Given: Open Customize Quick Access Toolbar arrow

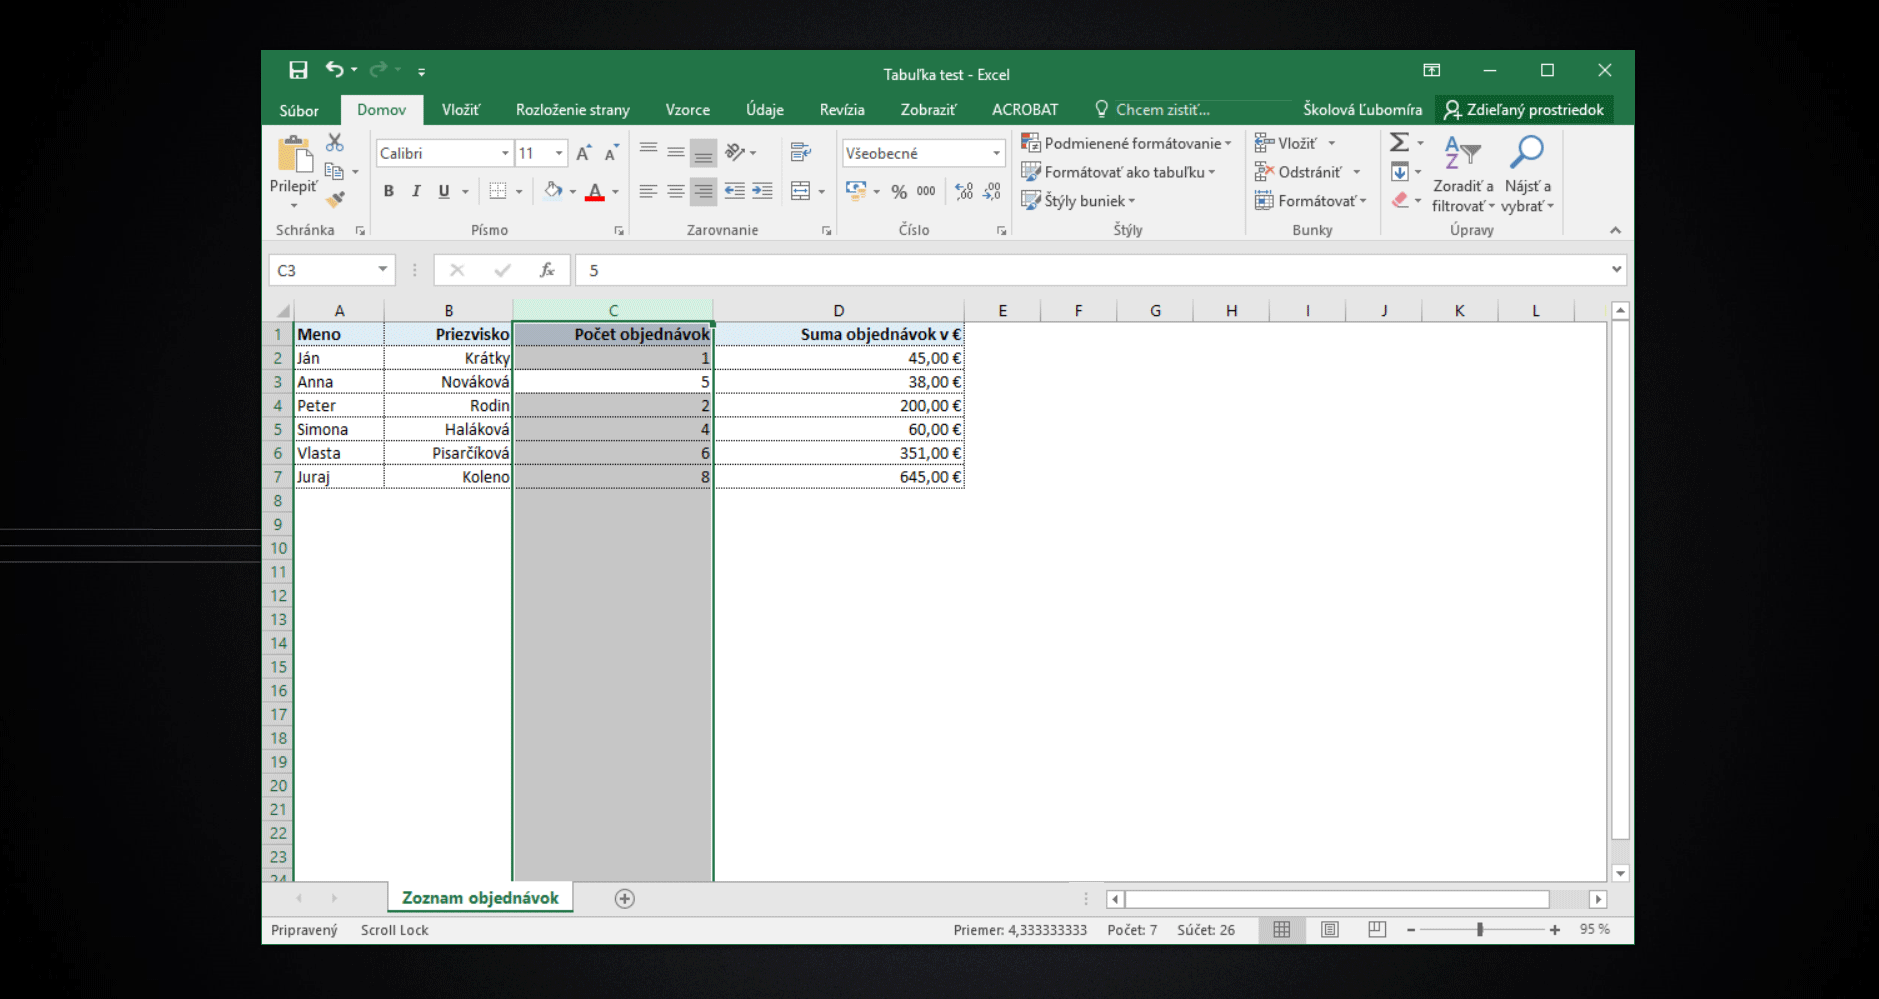Looking at the screenshot, I should (x=422, y=72).
